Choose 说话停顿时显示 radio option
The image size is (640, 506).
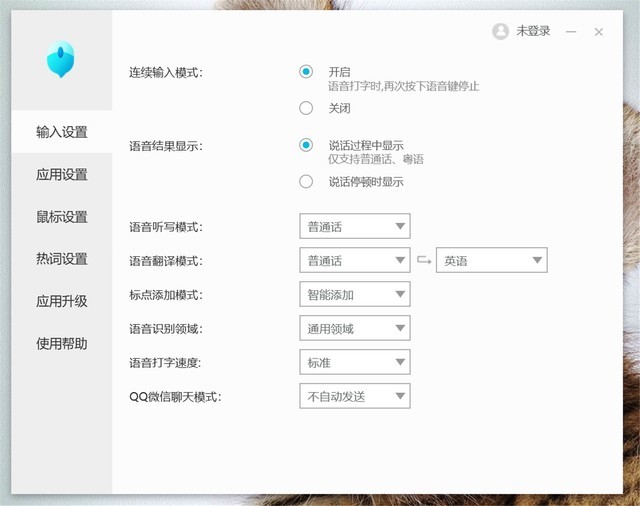pos(306,182)
